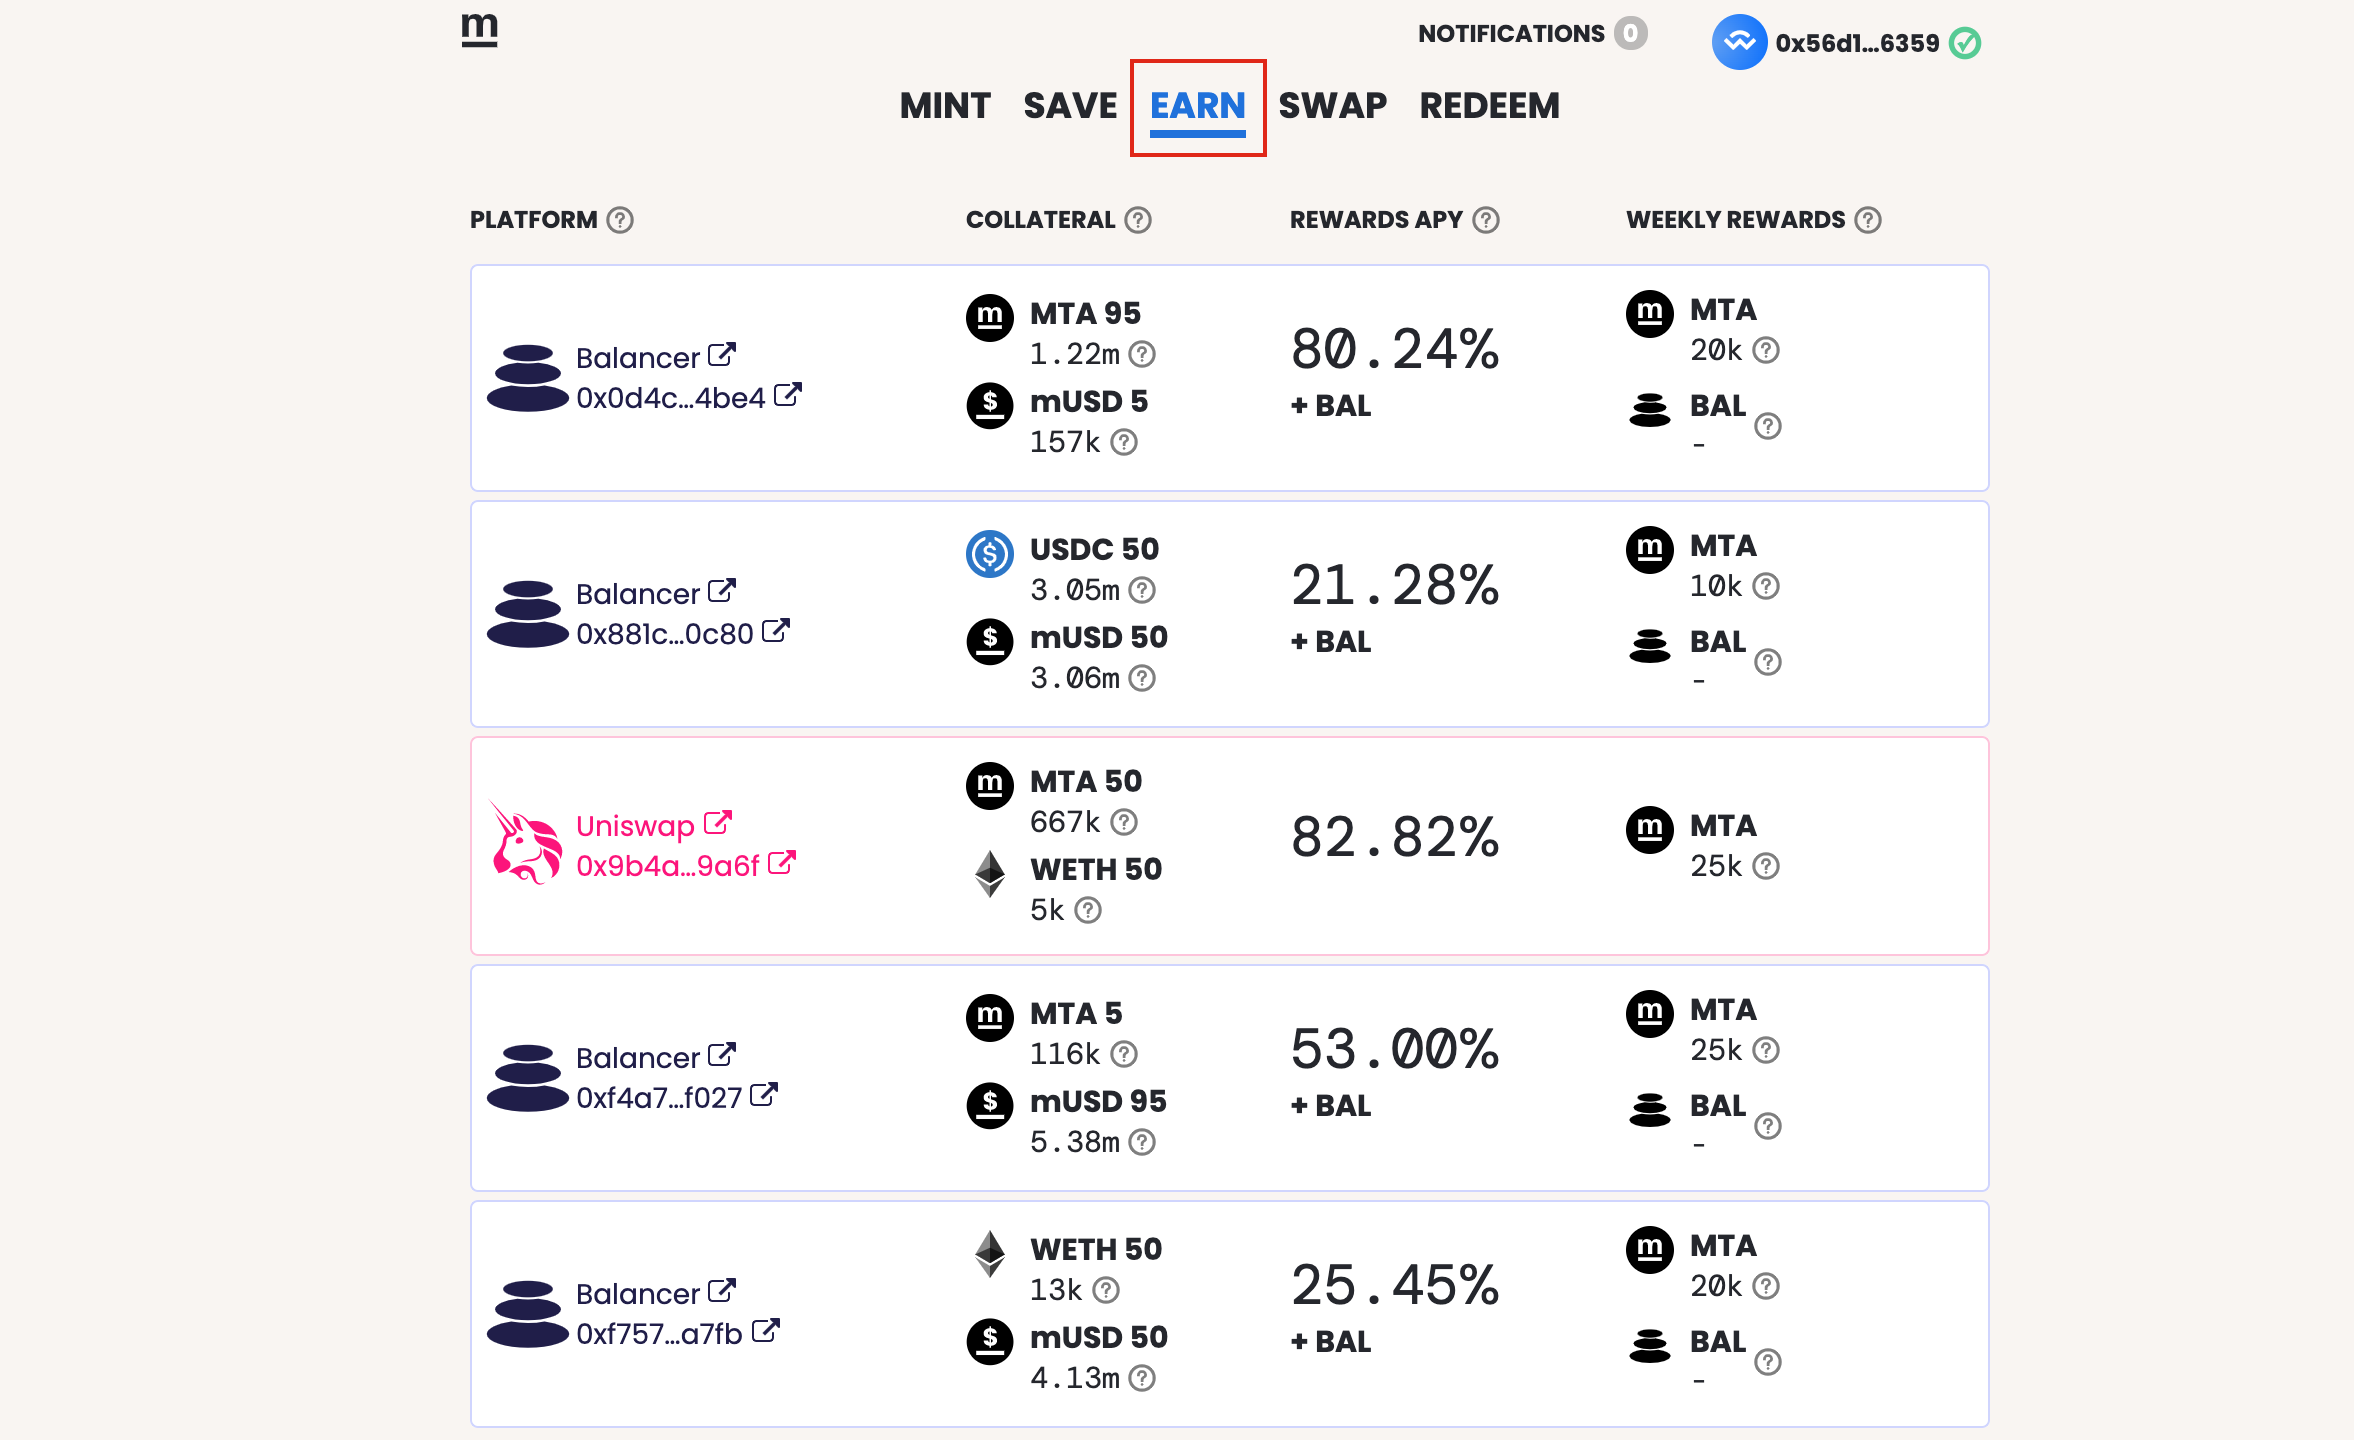
Task: Open the SWAP tab
Action: click(x=1332, y=106)
